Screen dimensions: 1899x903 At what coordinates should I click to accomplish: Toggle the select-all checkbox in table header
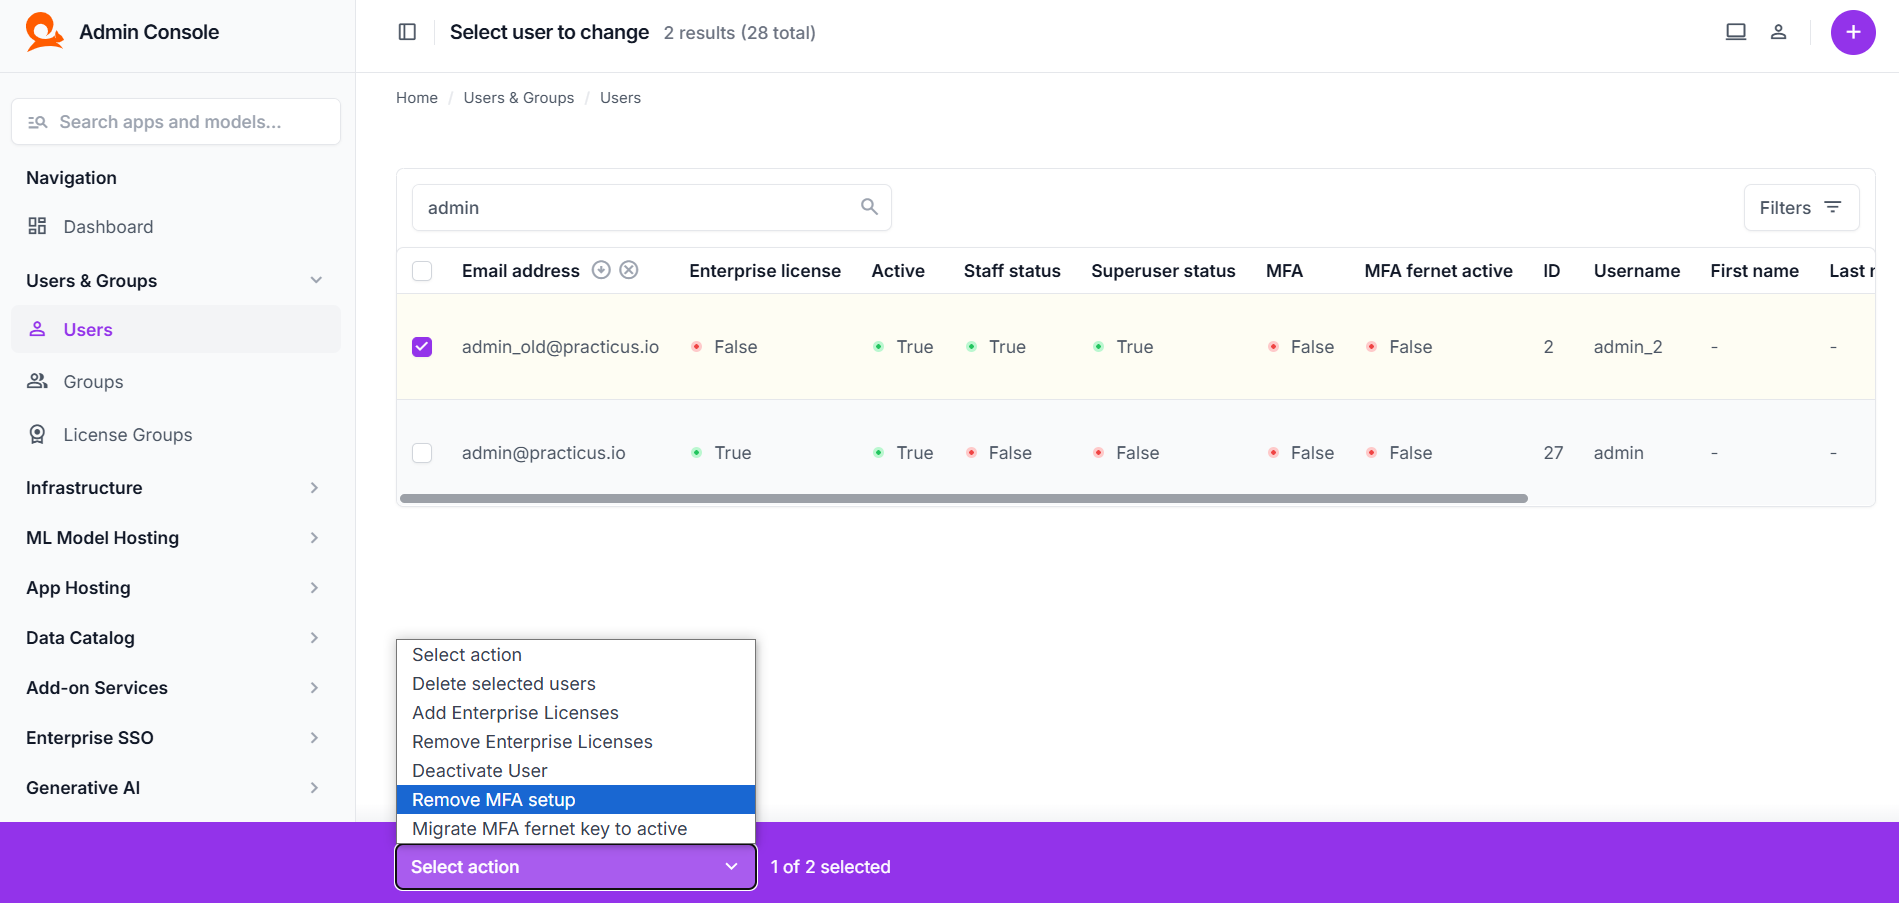click(x=422, y=271)
